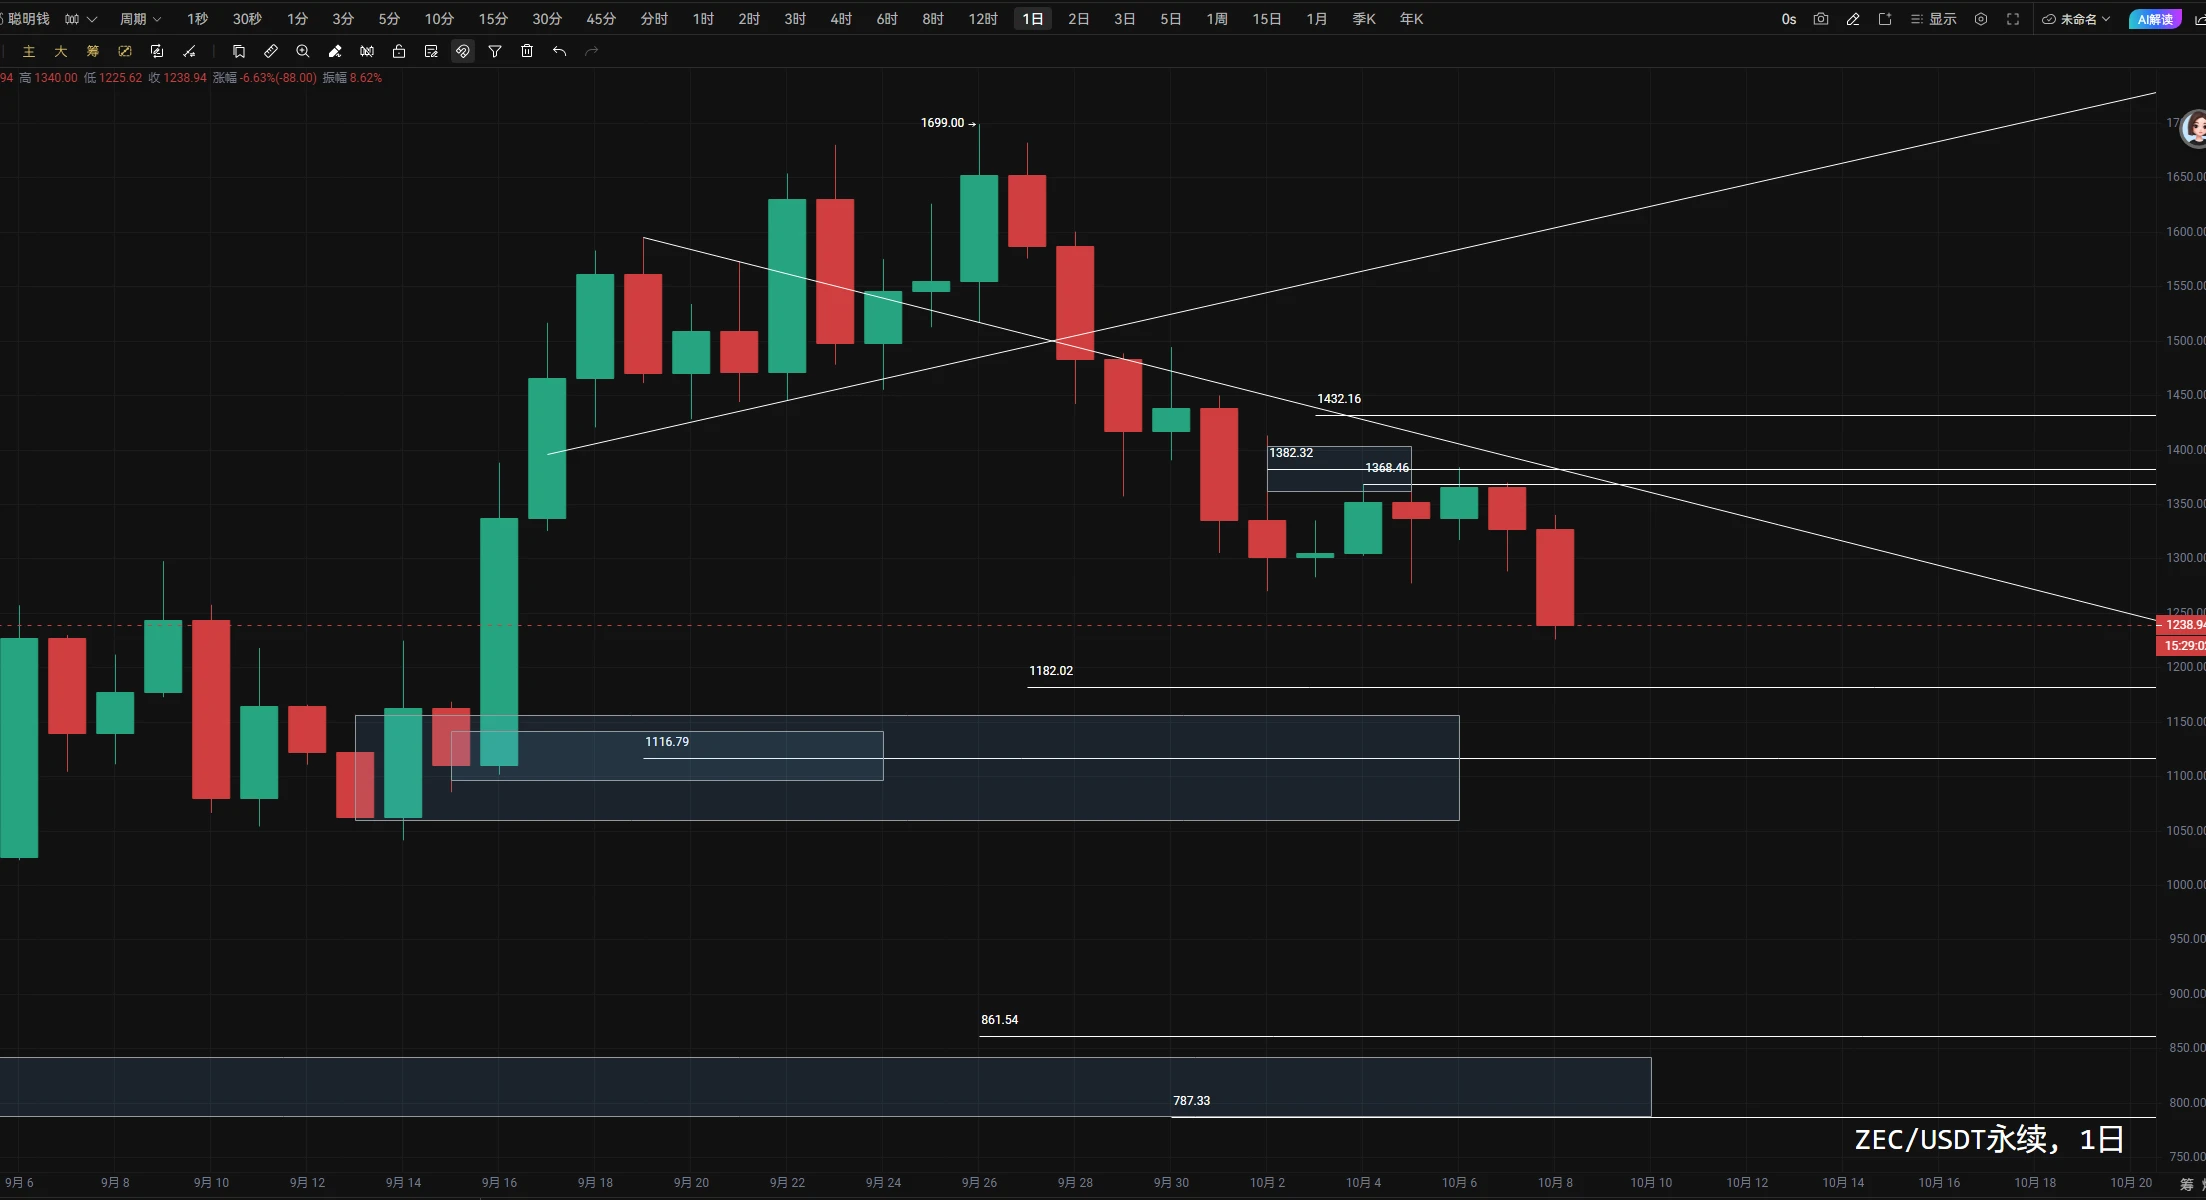Open chart settings hexagon icon
This screenshot has width=2206, height=1200.
click(x=1981, y=19)
